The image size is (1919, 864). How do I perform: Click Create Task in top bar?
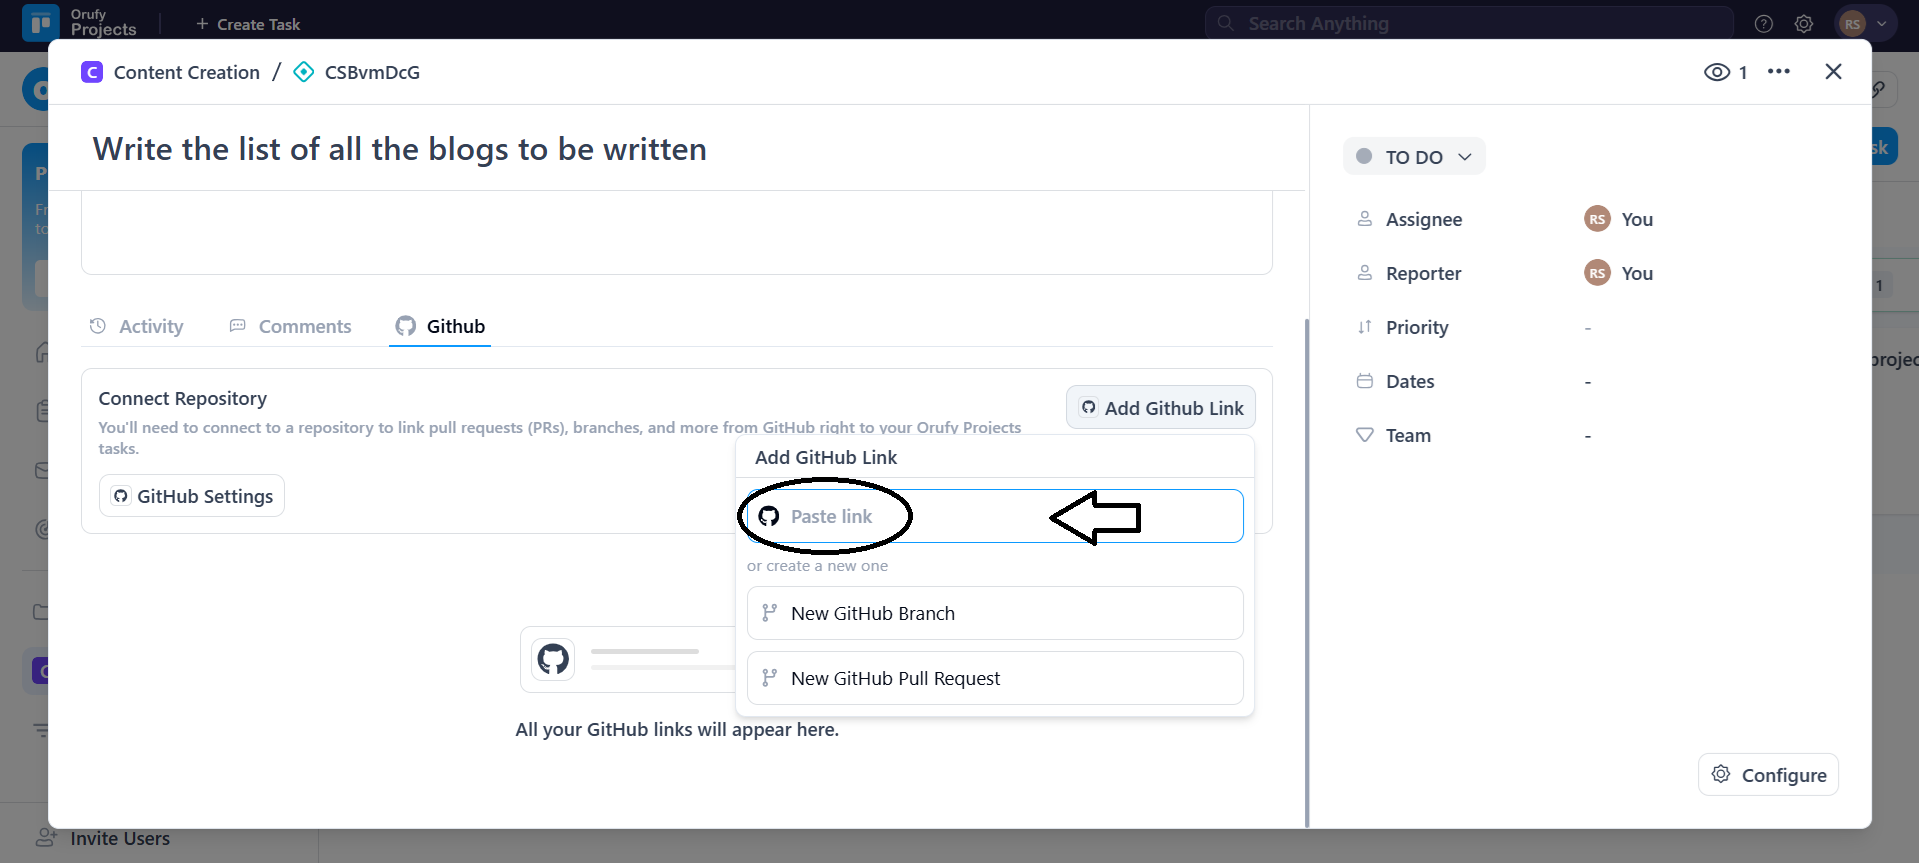pos(248,24)
